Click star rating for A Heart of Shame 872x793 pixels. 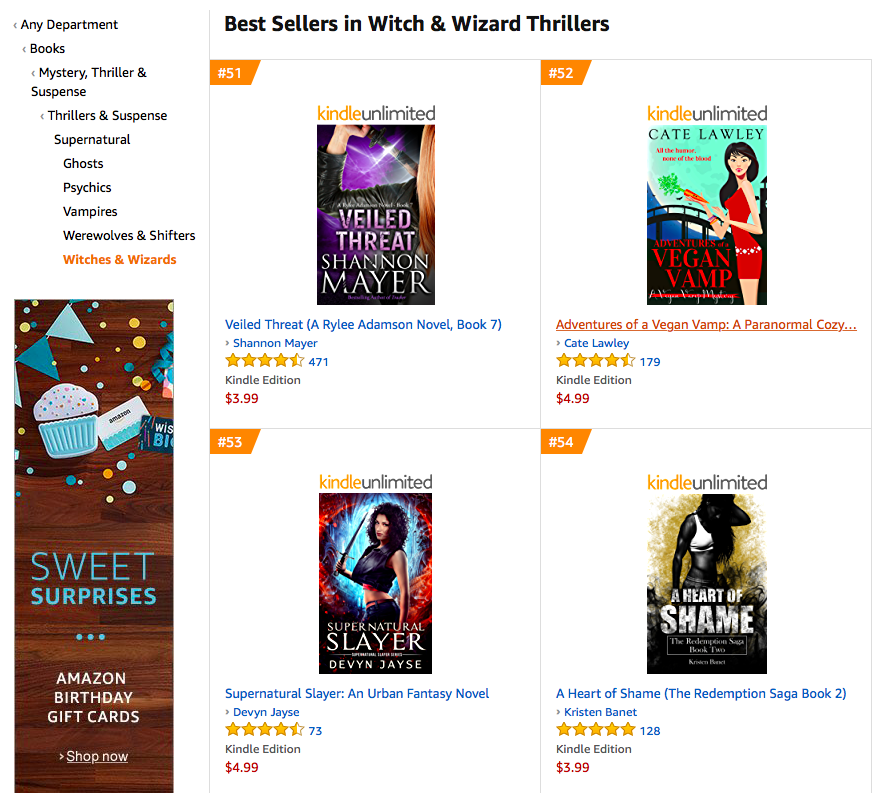(596, 730)
